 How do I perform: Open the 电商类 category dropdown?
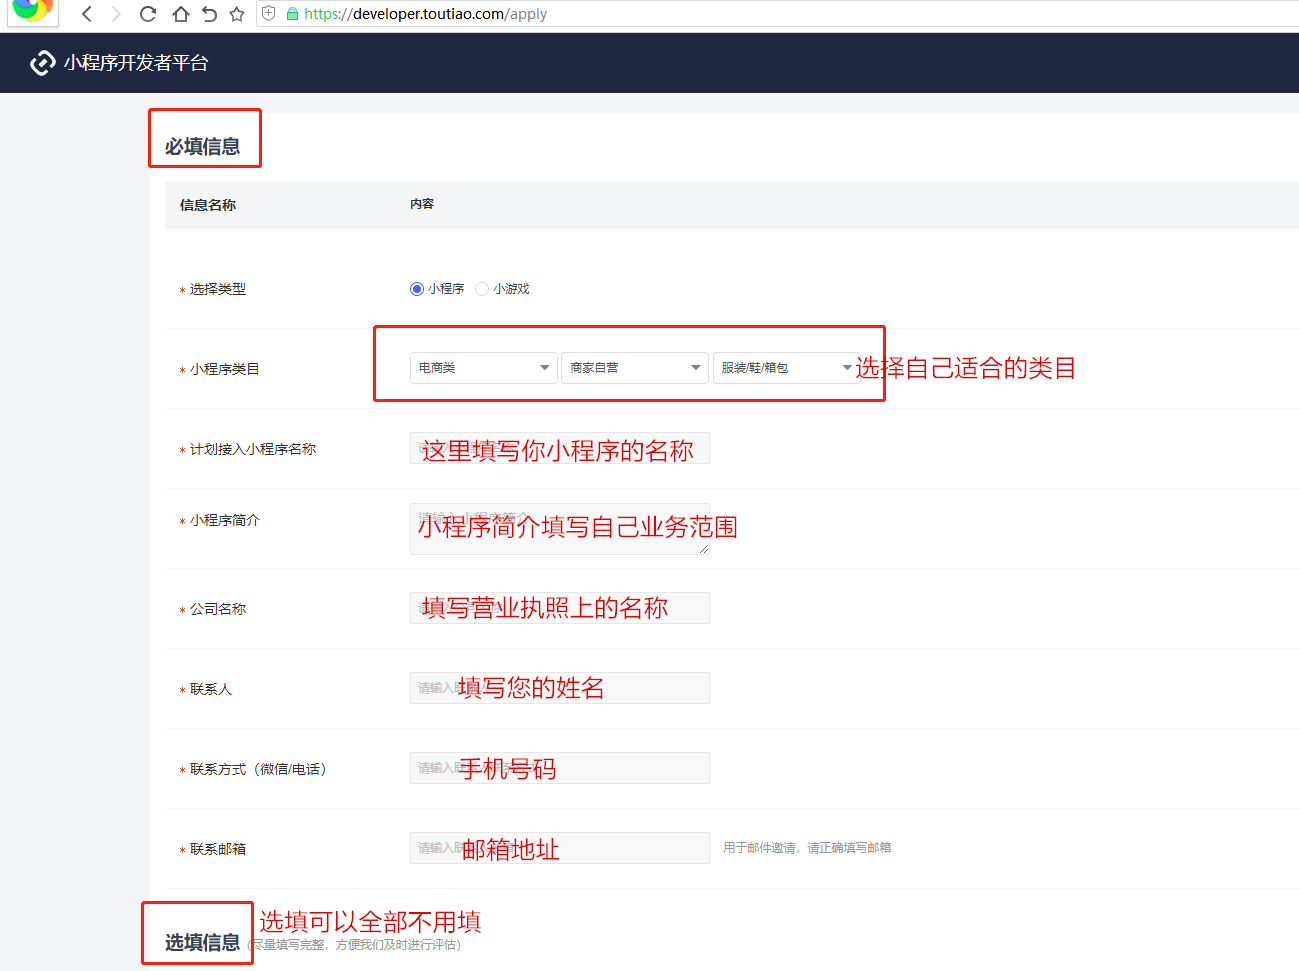pos(484,368)
